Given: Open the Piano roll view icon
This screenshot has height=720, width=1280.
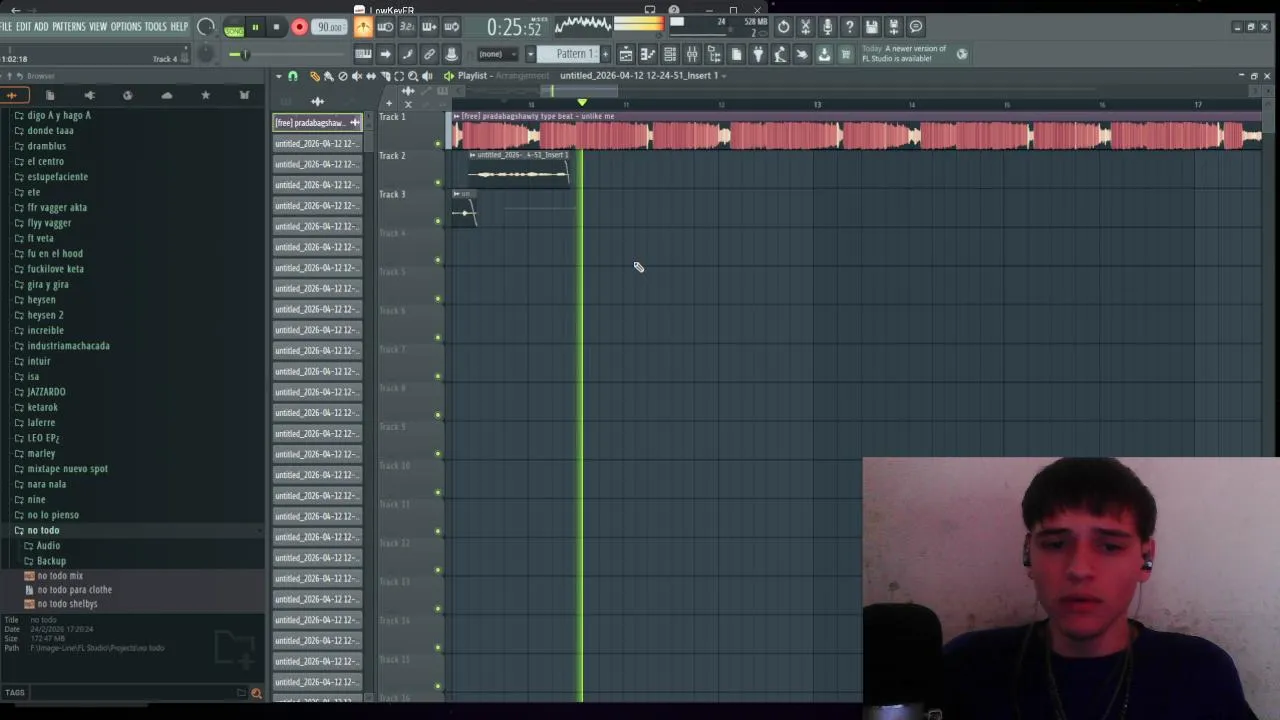Looking at the screenshot, I should pos(648,54).
